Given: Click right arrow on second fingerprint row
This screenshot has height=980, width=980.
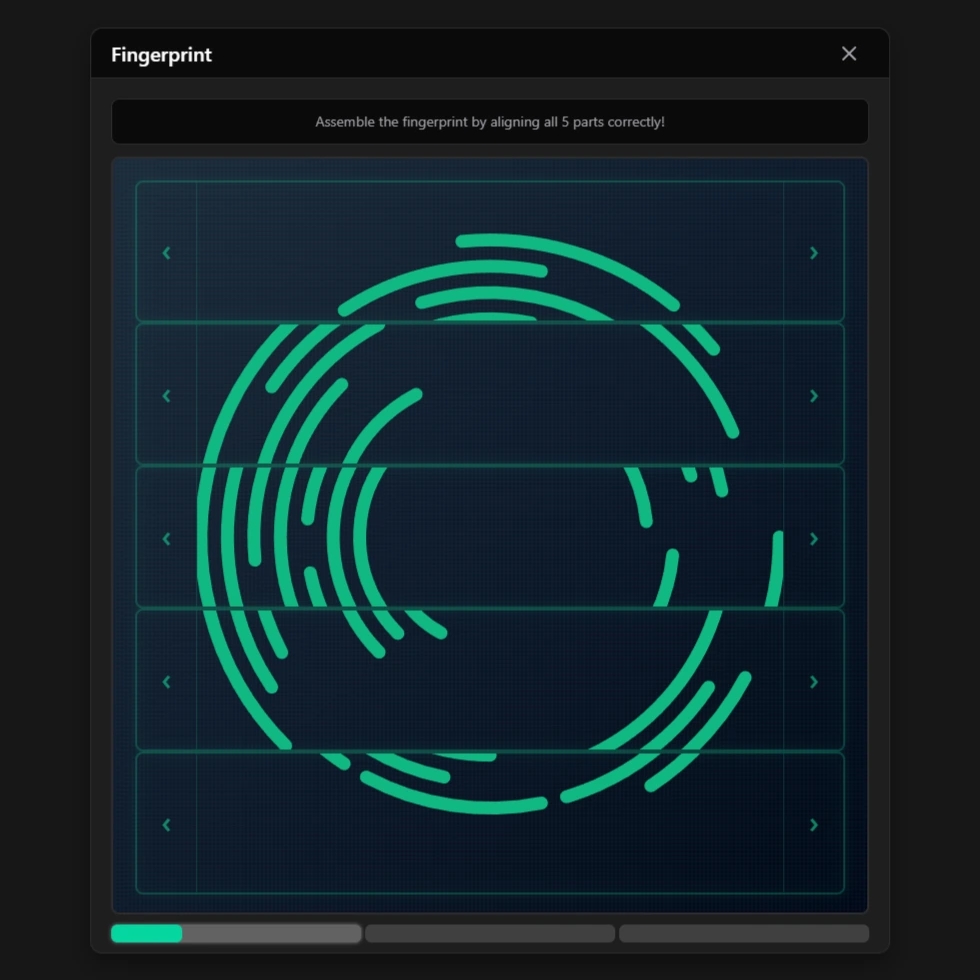Looking at the screenshot, I should (813, 396).
